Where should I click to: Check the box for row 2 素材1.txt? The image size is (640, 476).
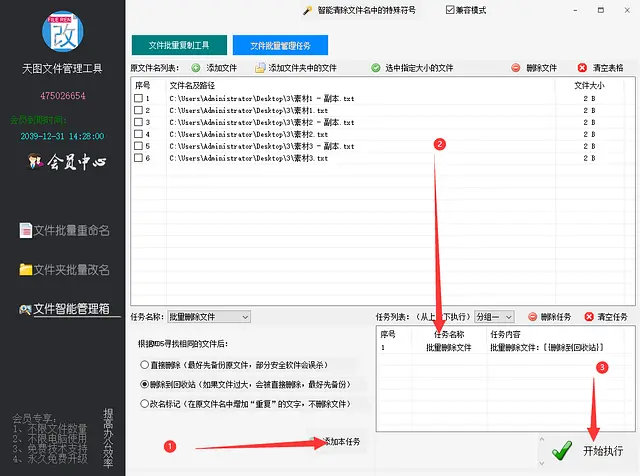click(138, 110)
